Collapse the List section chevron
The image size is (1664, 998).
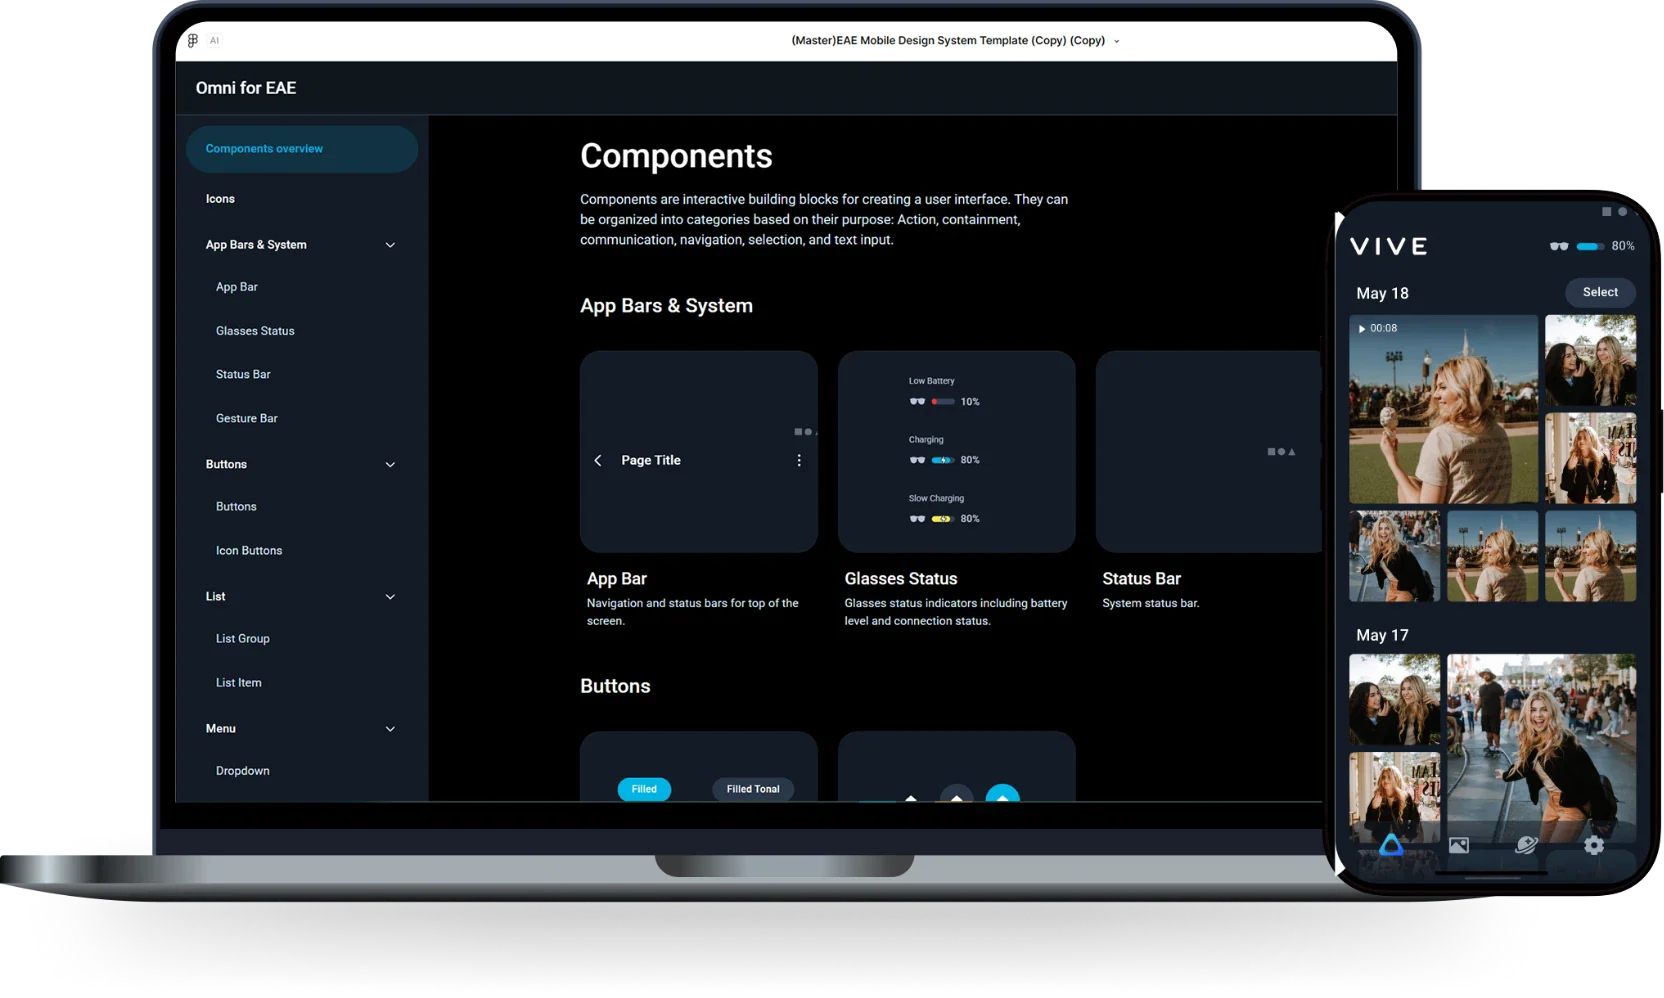click(390, 597)
